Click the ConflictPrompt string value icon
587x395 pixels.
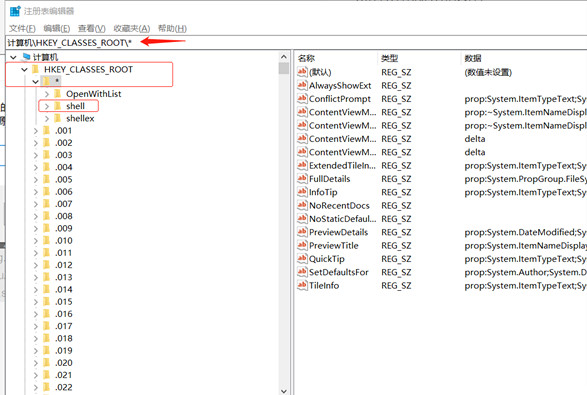click(302, 98)
